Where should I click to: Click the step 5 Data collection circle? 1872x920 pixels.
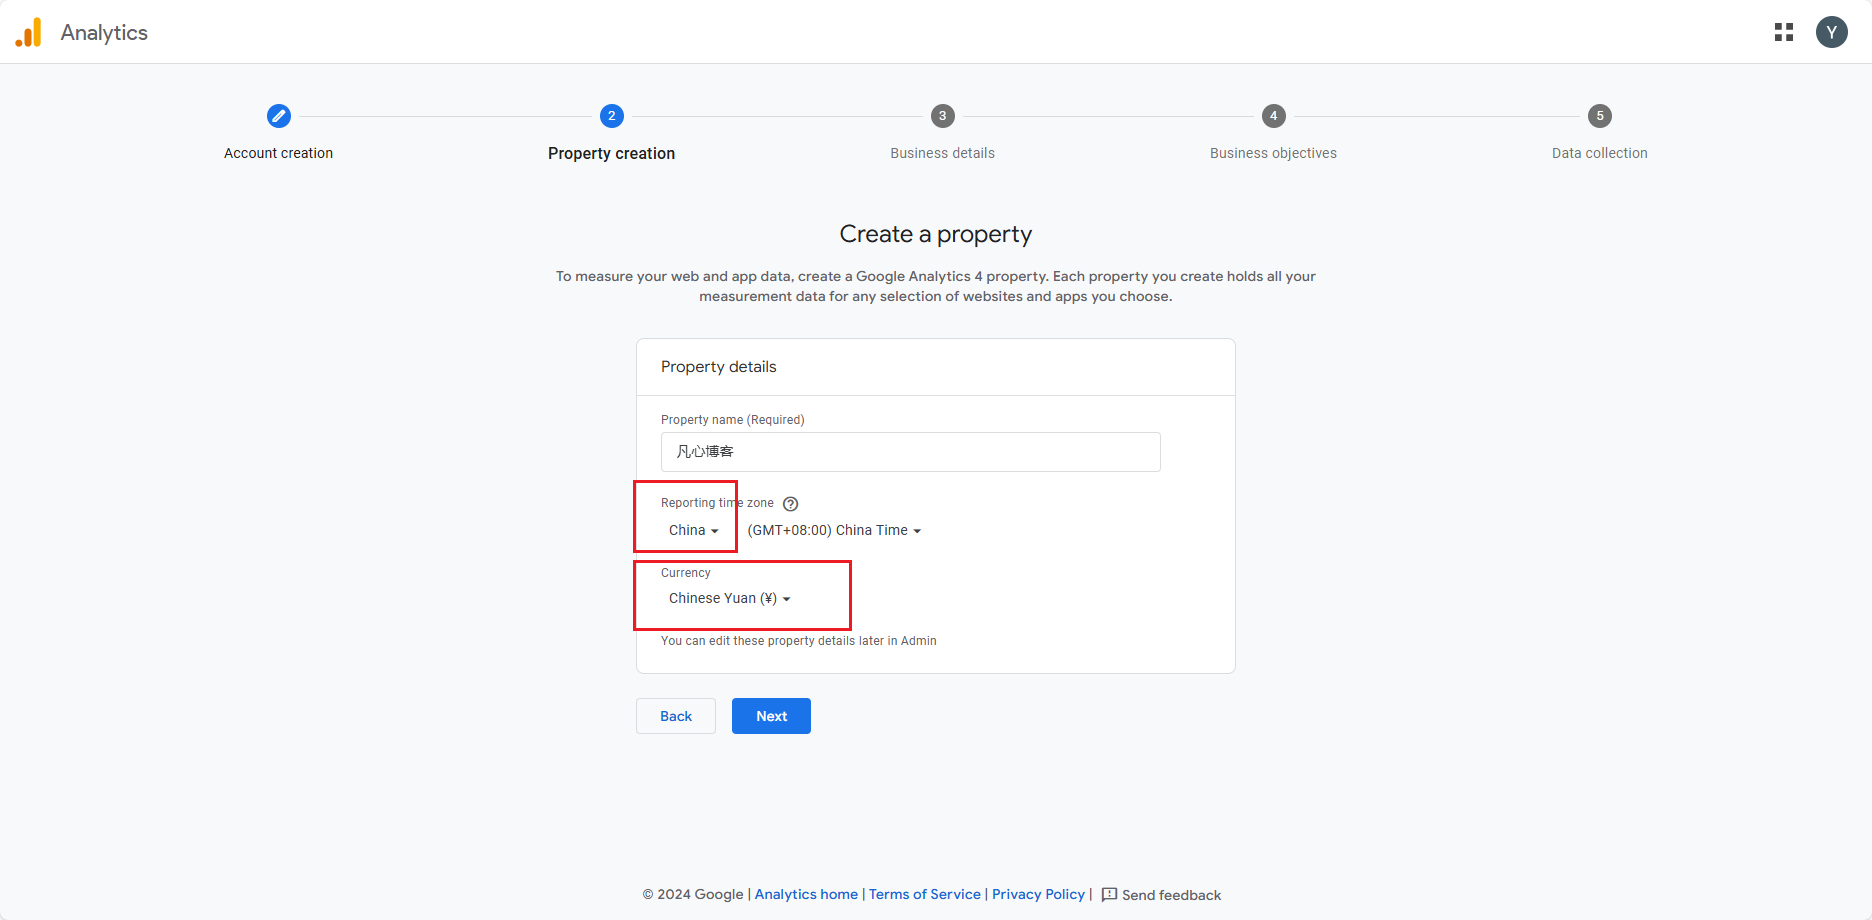coord(1600,116)
